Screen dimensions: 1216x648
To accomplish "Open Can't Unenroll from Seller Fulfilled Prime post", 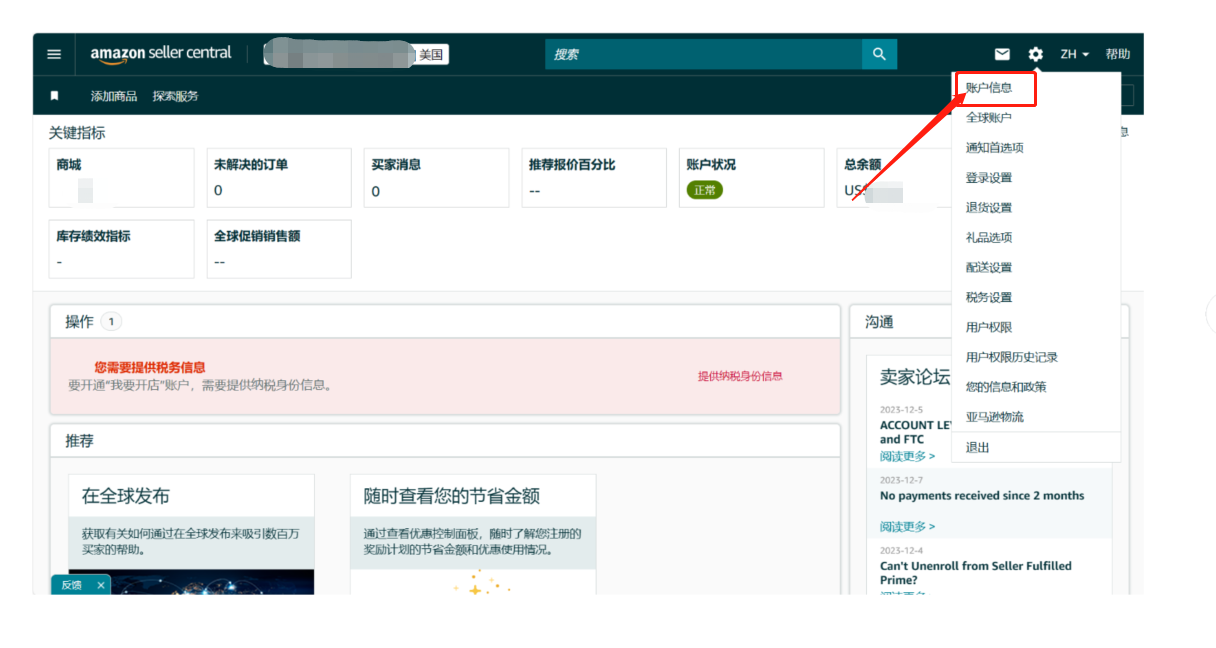I will [975, 573].
